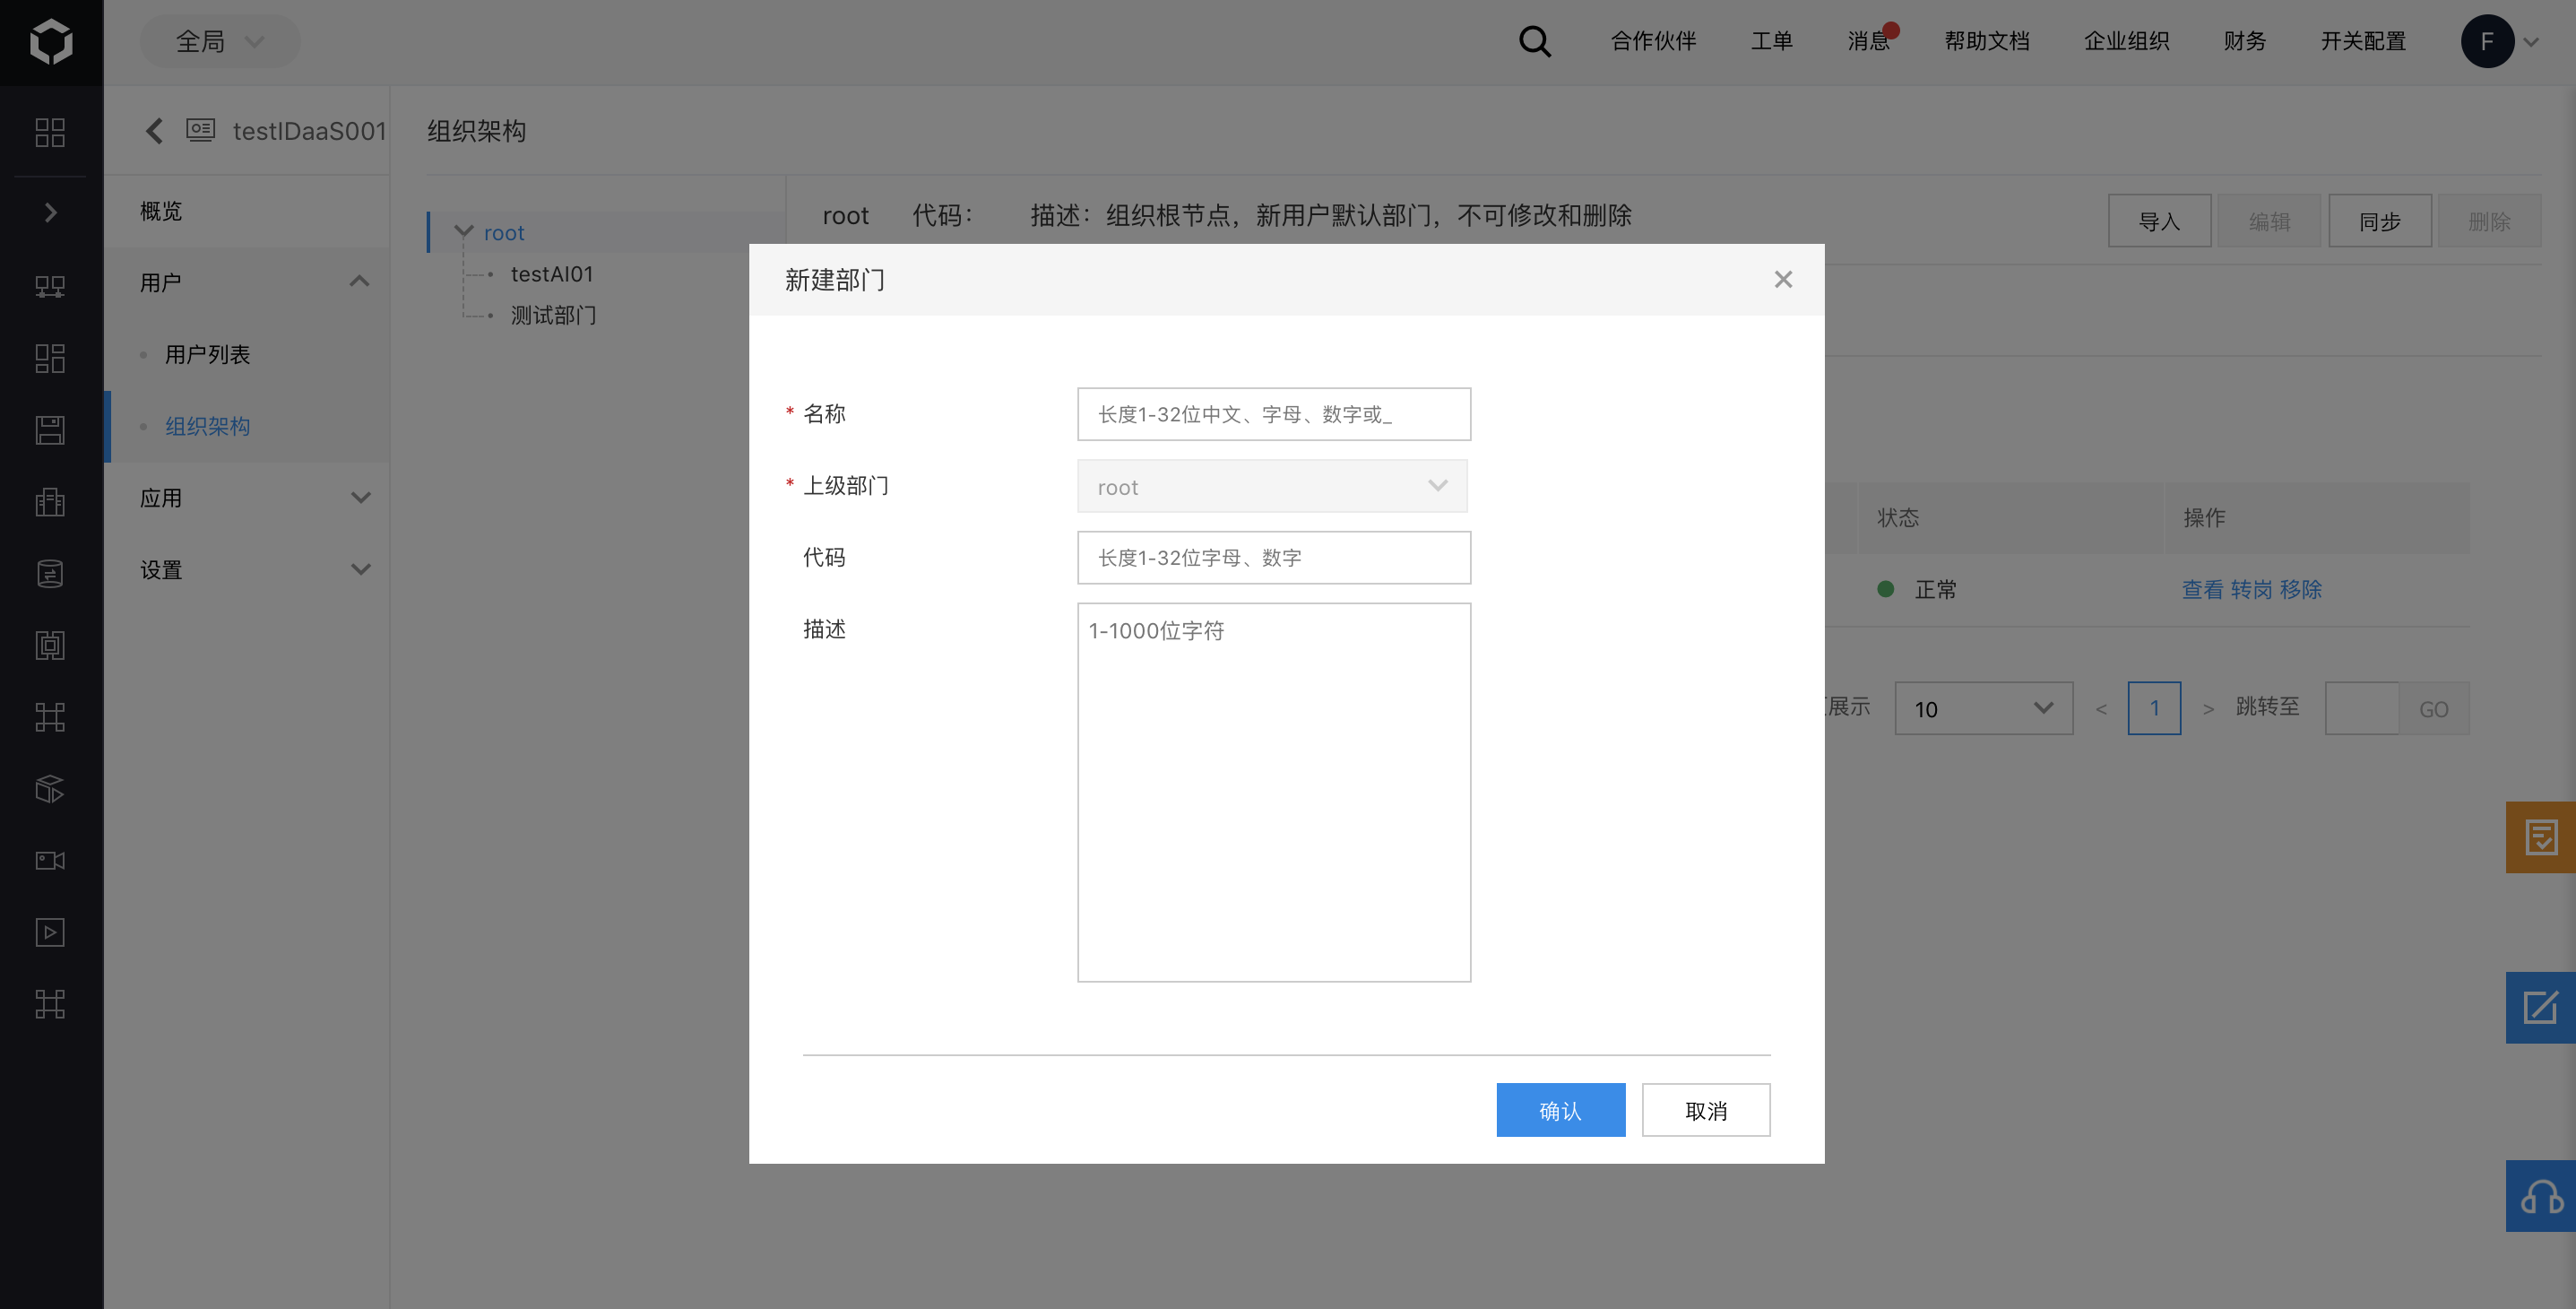Expand the 应用 menu section
The height and width of the screenshot is (1309, 2576).
[361, 497]
